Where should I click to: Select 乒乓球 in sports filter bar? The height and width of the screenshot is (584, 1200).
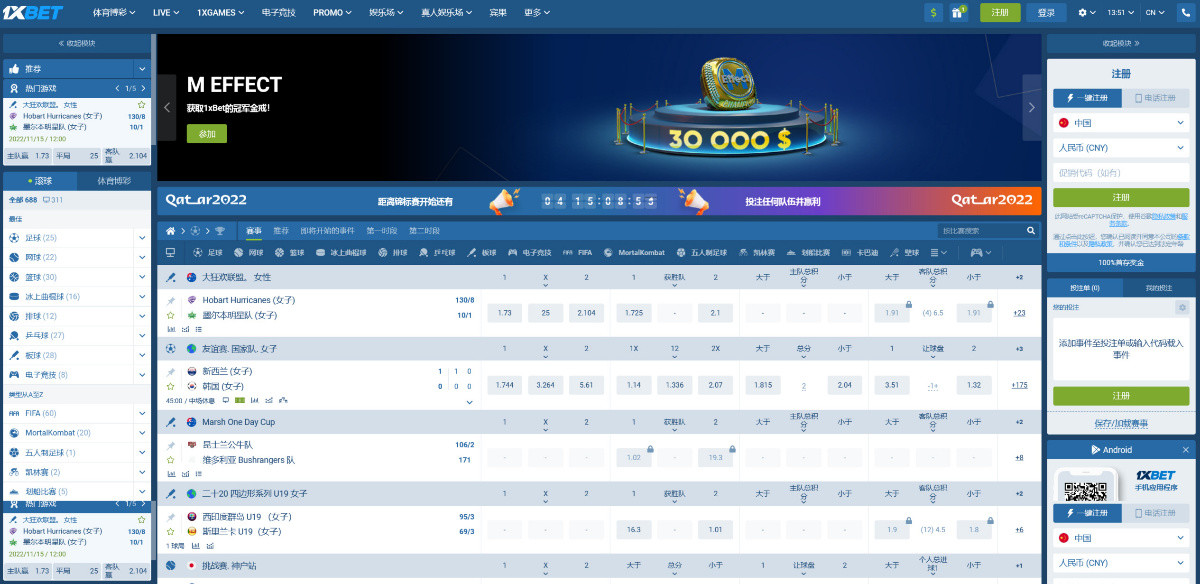pos(436,253)
